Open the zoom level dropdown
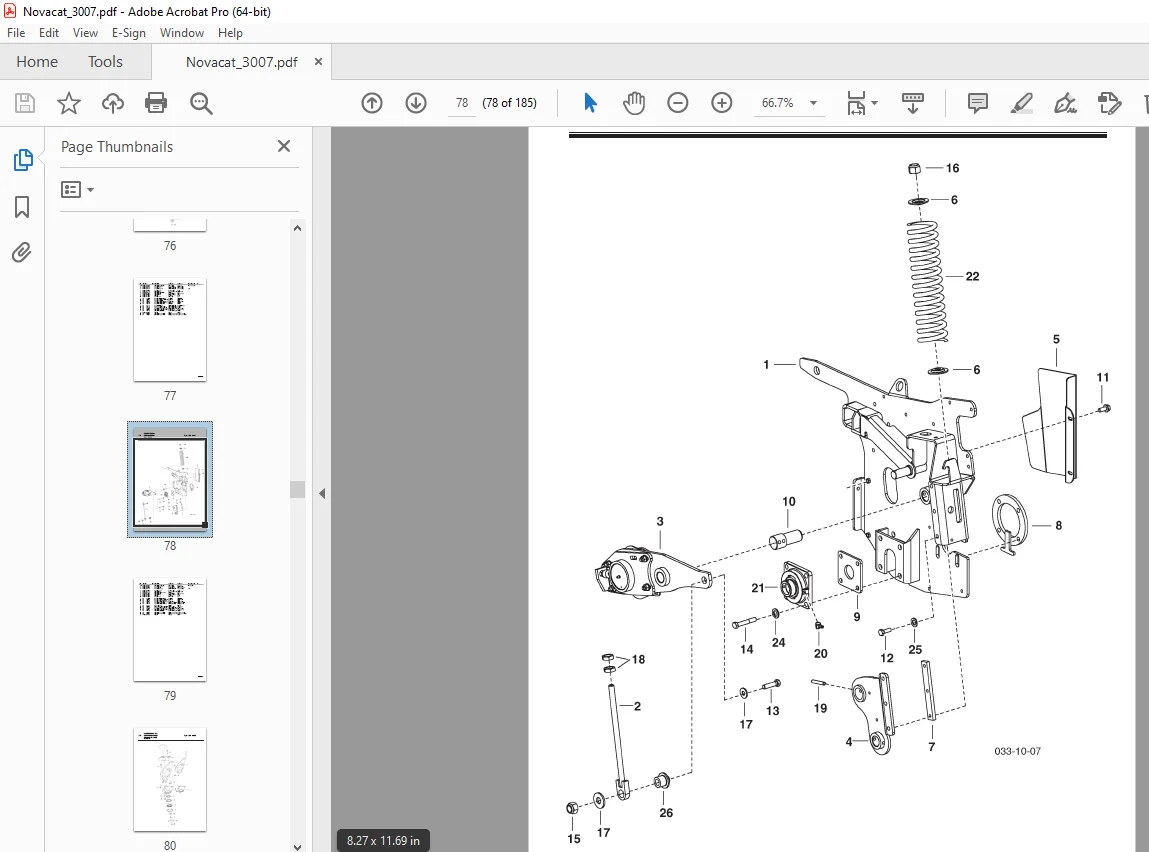1149x852 pixels. [813, 103]
